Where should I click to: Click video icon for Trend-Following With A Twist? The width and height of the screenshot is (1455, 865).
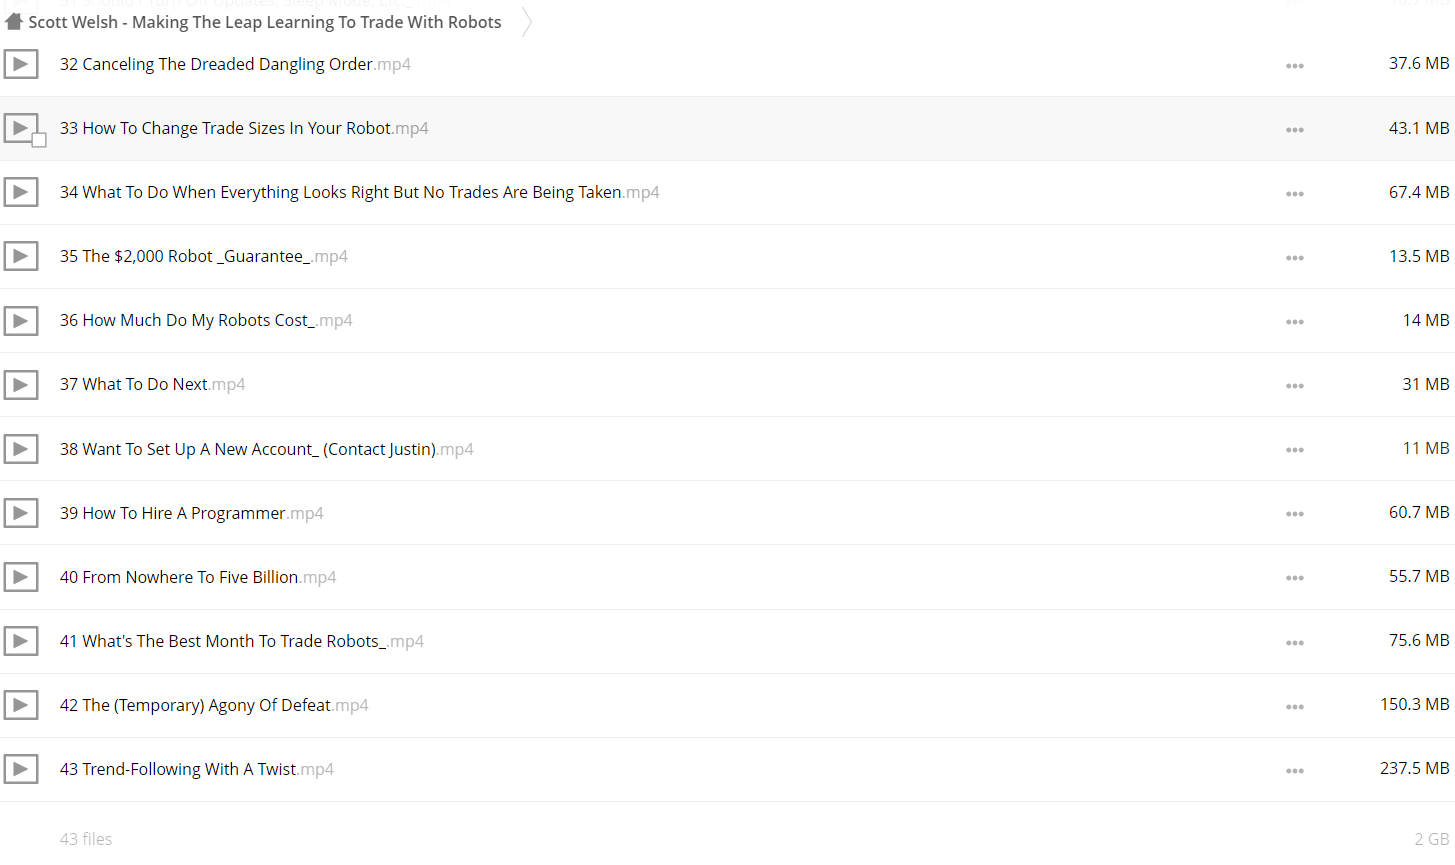20,769
